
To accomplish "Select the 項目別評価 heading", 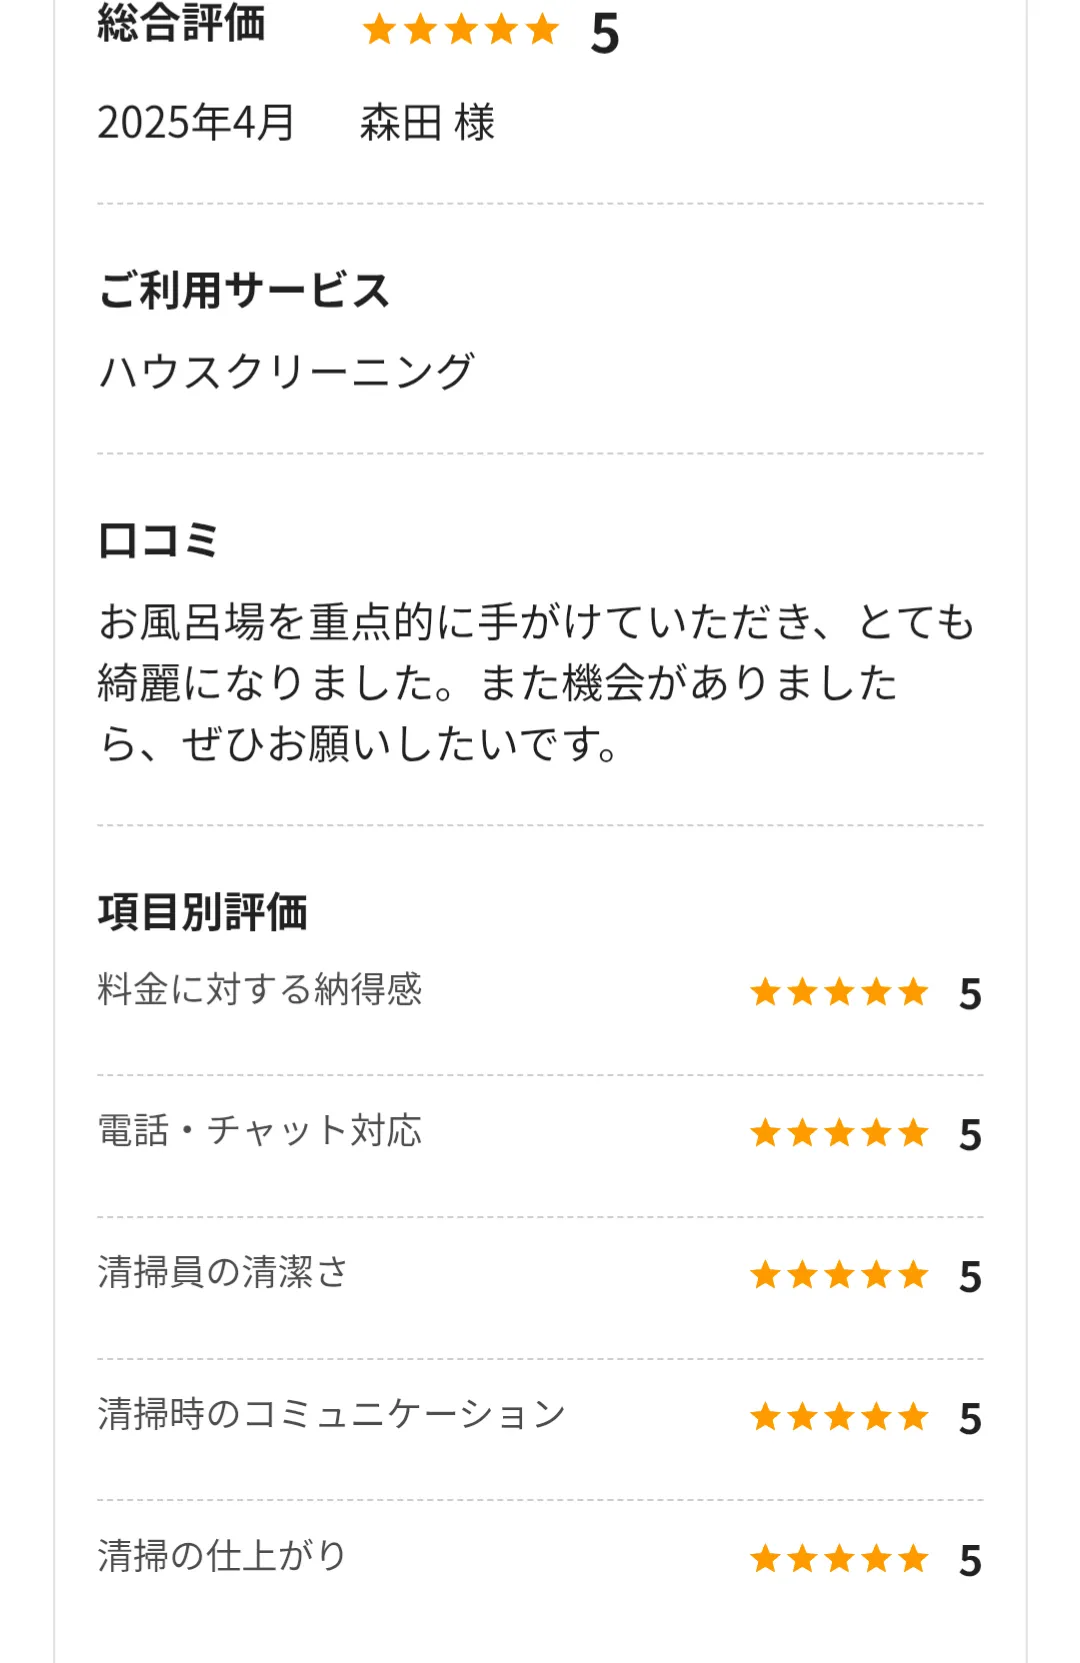I will click(203, 912).
